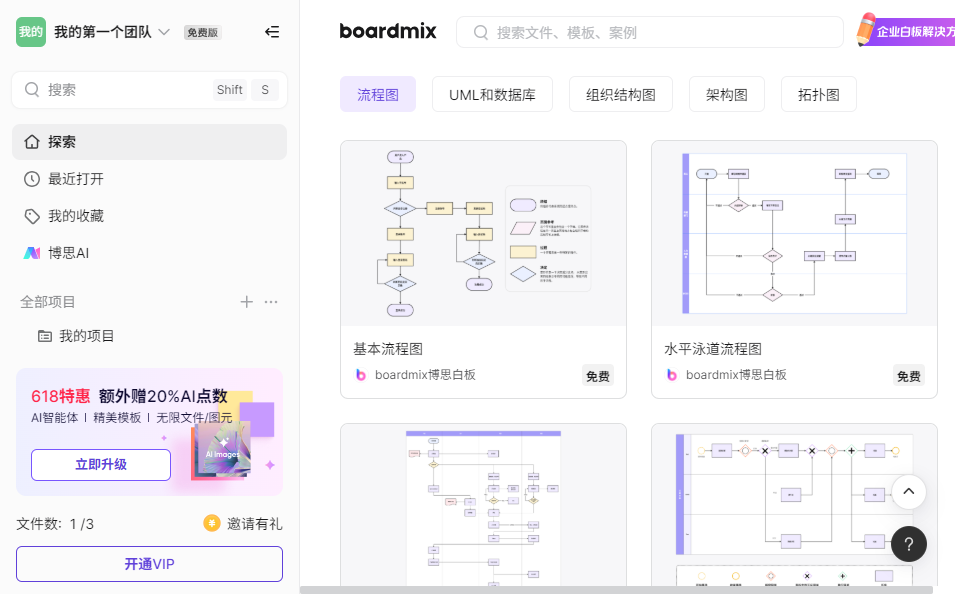Click the pencil icon on enterprise banner
The width and height of the screenshot is (955, 594).
[x=865, y=29]
